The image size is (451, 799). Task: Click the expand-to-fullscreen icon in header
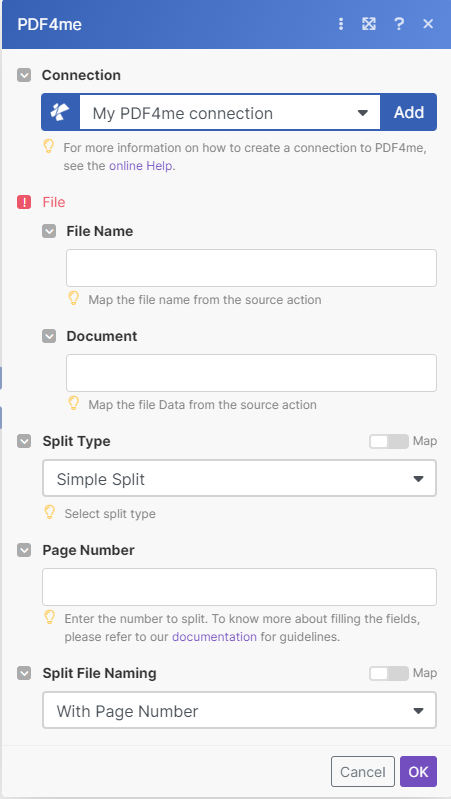[369, 24]
